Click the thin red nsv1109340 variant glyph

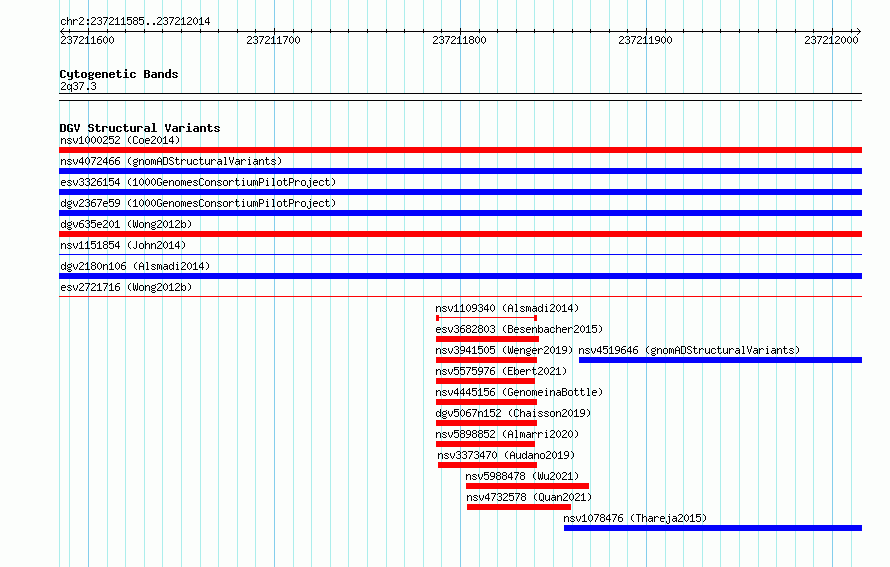(486, 318)
